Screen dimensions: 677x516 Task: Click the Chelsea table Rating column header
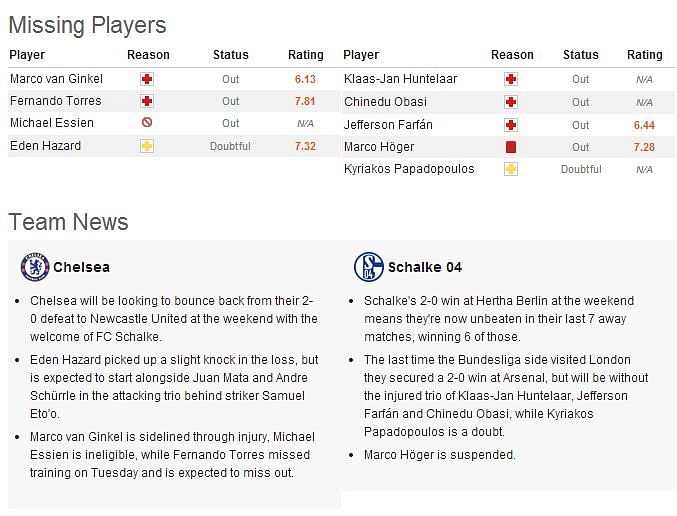(306, 55)
